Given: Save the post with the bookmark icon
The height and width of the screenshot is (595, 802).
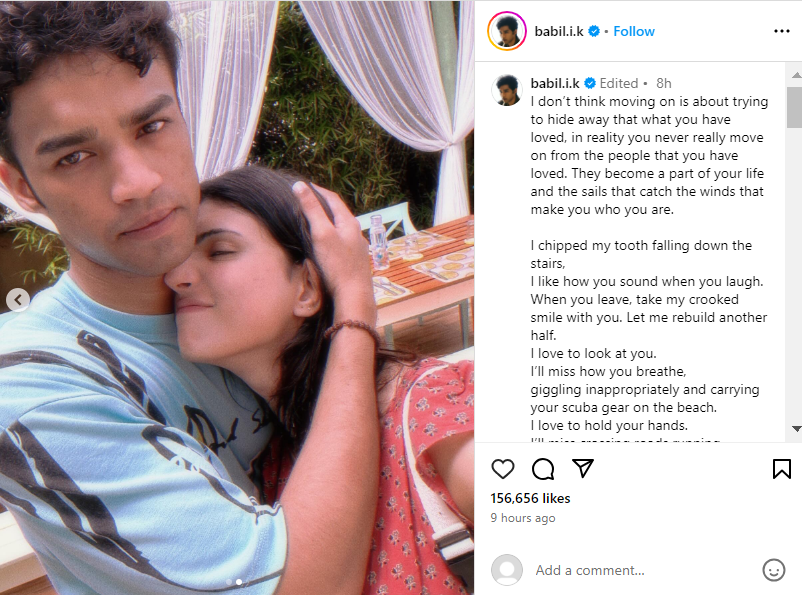Looking at the screenshot, I should click(782, 469).
